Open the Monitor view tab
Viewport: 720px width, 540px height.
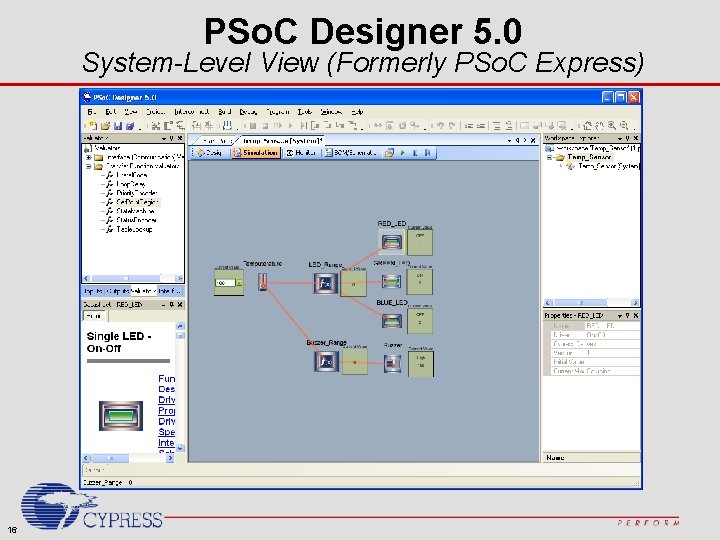coord(301,153)
